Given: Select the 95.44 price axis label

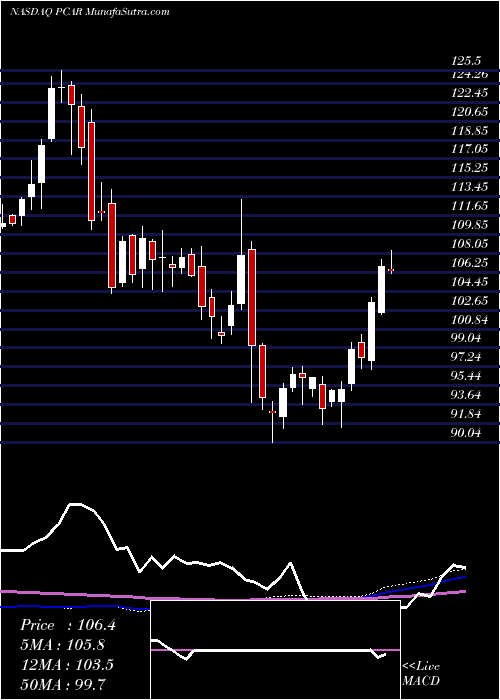Looking at the screenshot, I should point(467,376).
